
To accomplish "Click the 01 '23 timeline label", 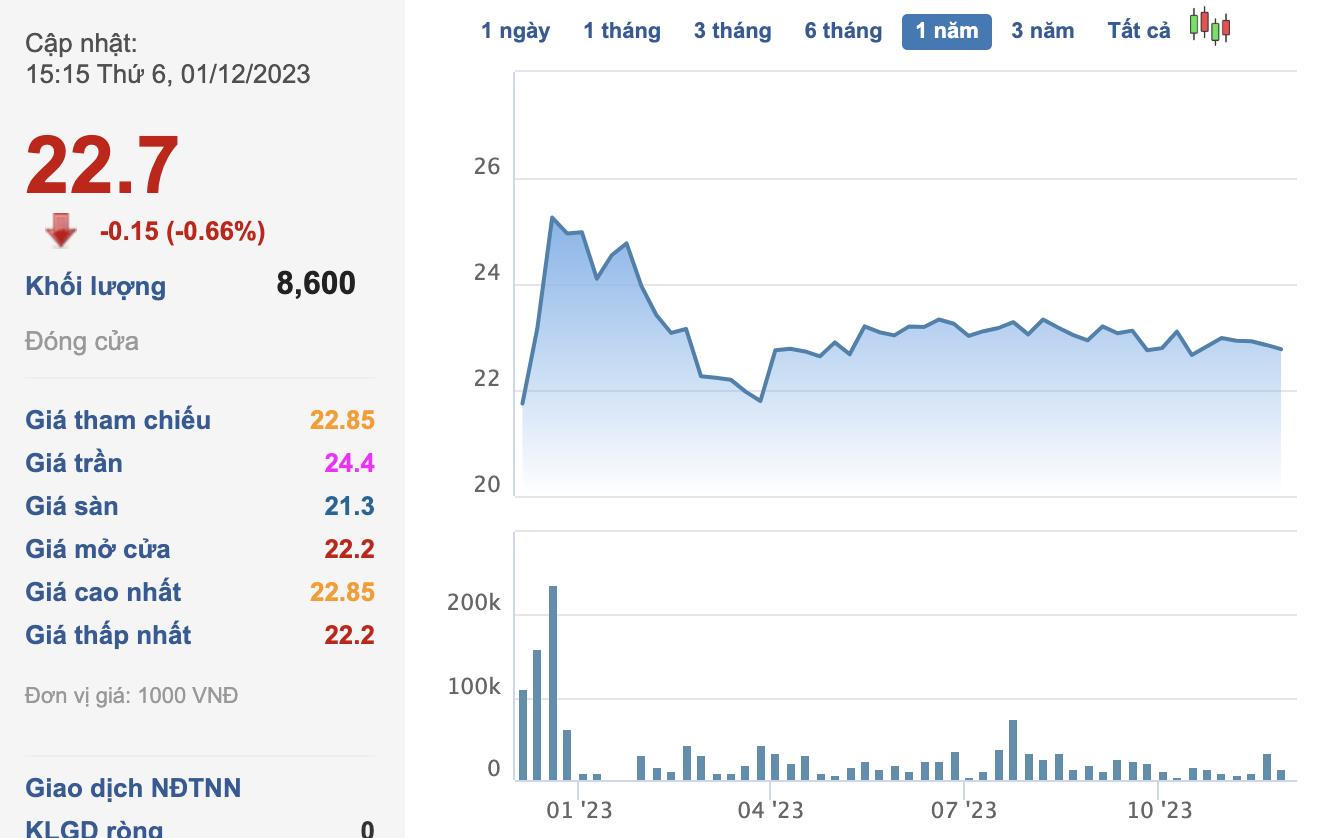I will click(579, 809).
